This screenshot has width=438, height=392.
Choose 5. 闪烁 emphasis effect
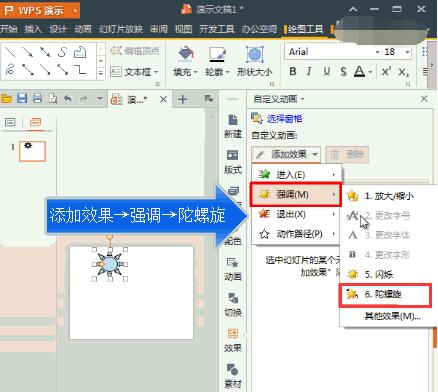coord(388,274)
